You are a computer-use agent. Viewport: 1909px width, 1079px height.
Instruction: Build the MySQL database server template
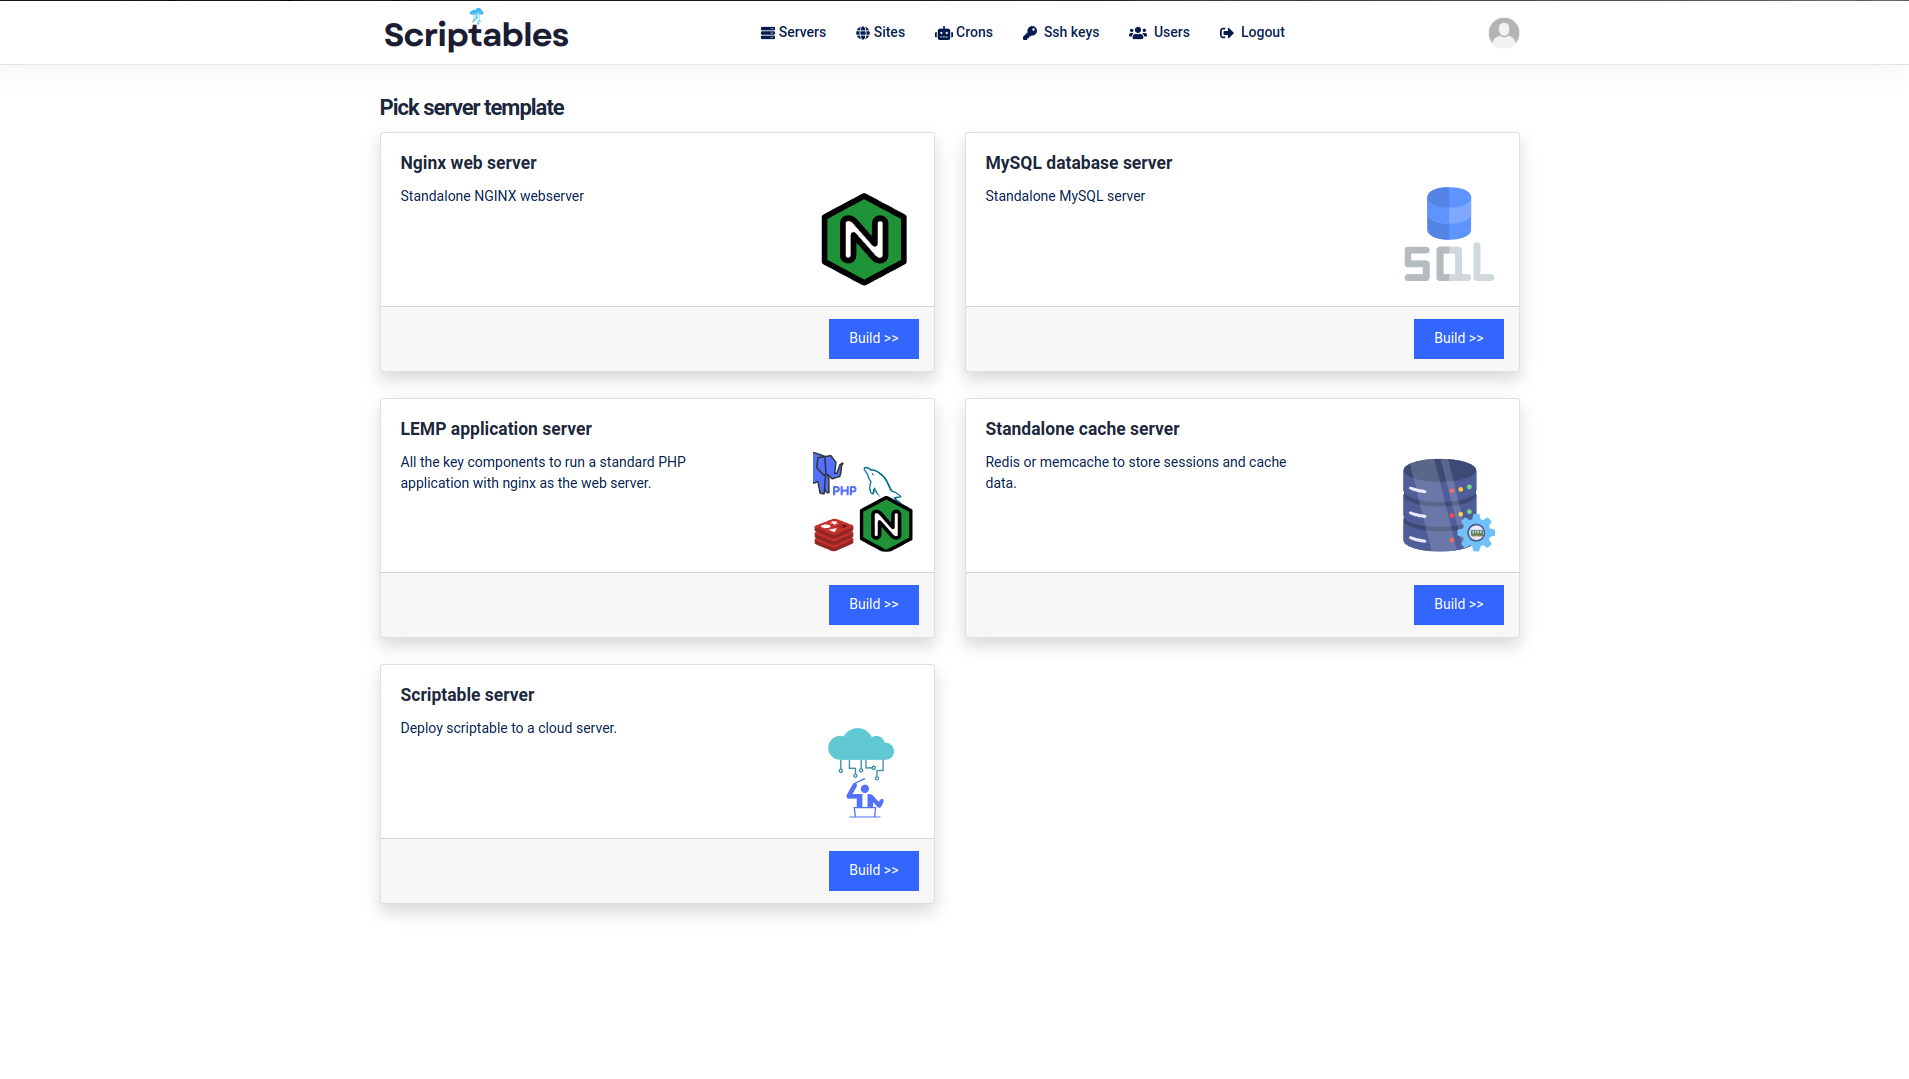pyautogui.click(x=1458, y=338)
